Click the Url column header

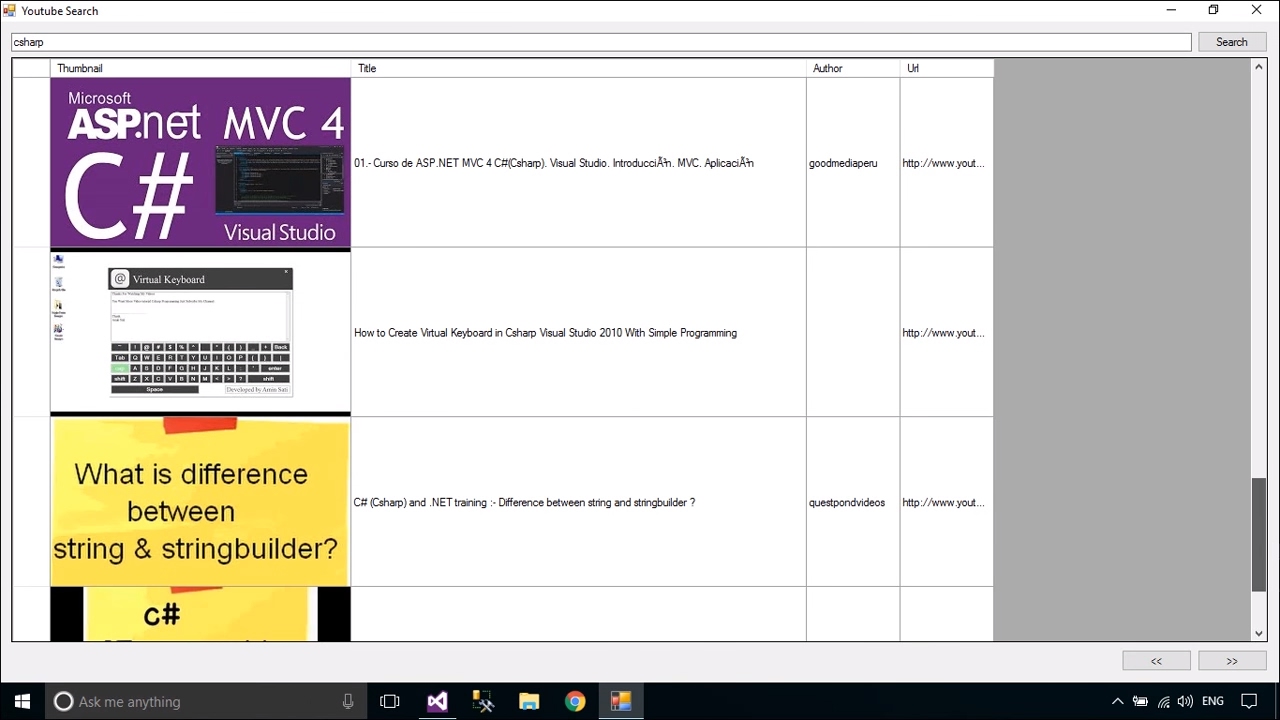pos(946,68)
